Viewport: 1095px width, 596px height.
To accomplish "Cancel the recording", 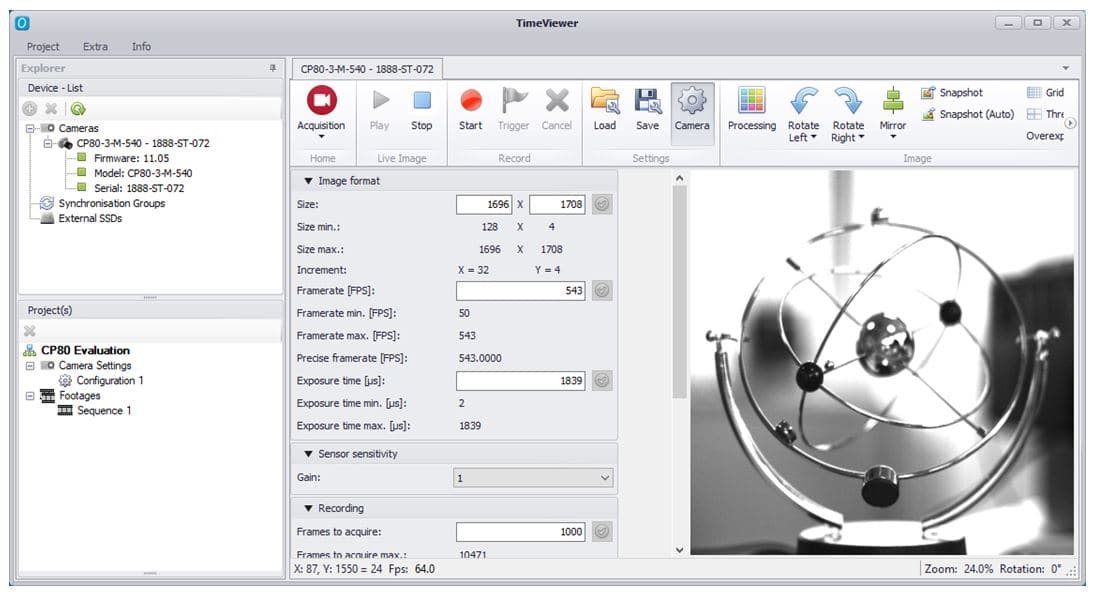I will [557, 109].
